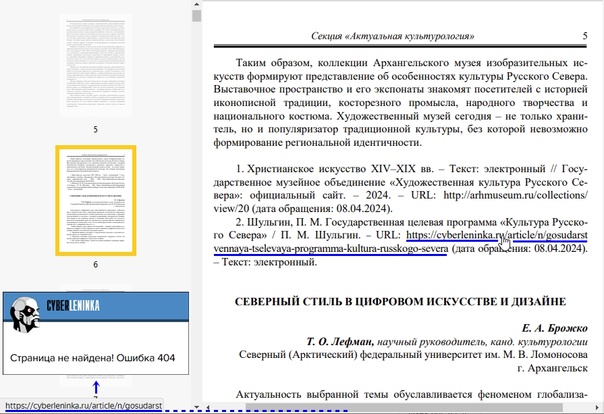Click the document's horizontal scrollbar at bottom

[x=400, y=409]
